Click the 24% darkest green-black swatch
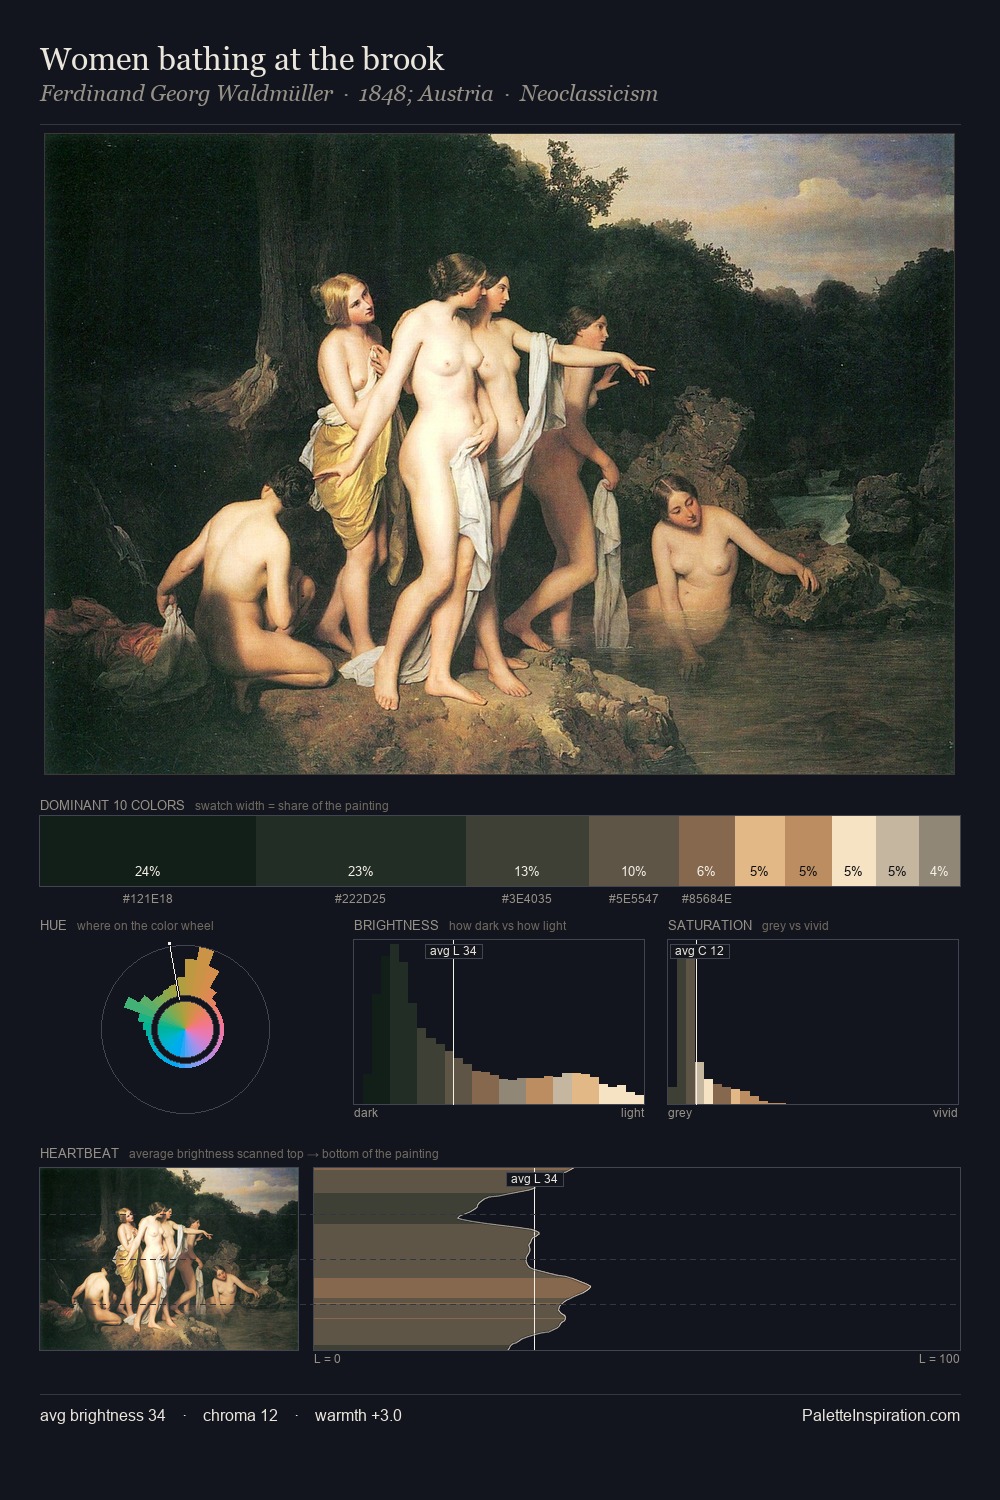 pyautogui.click(x=148, y=851)
